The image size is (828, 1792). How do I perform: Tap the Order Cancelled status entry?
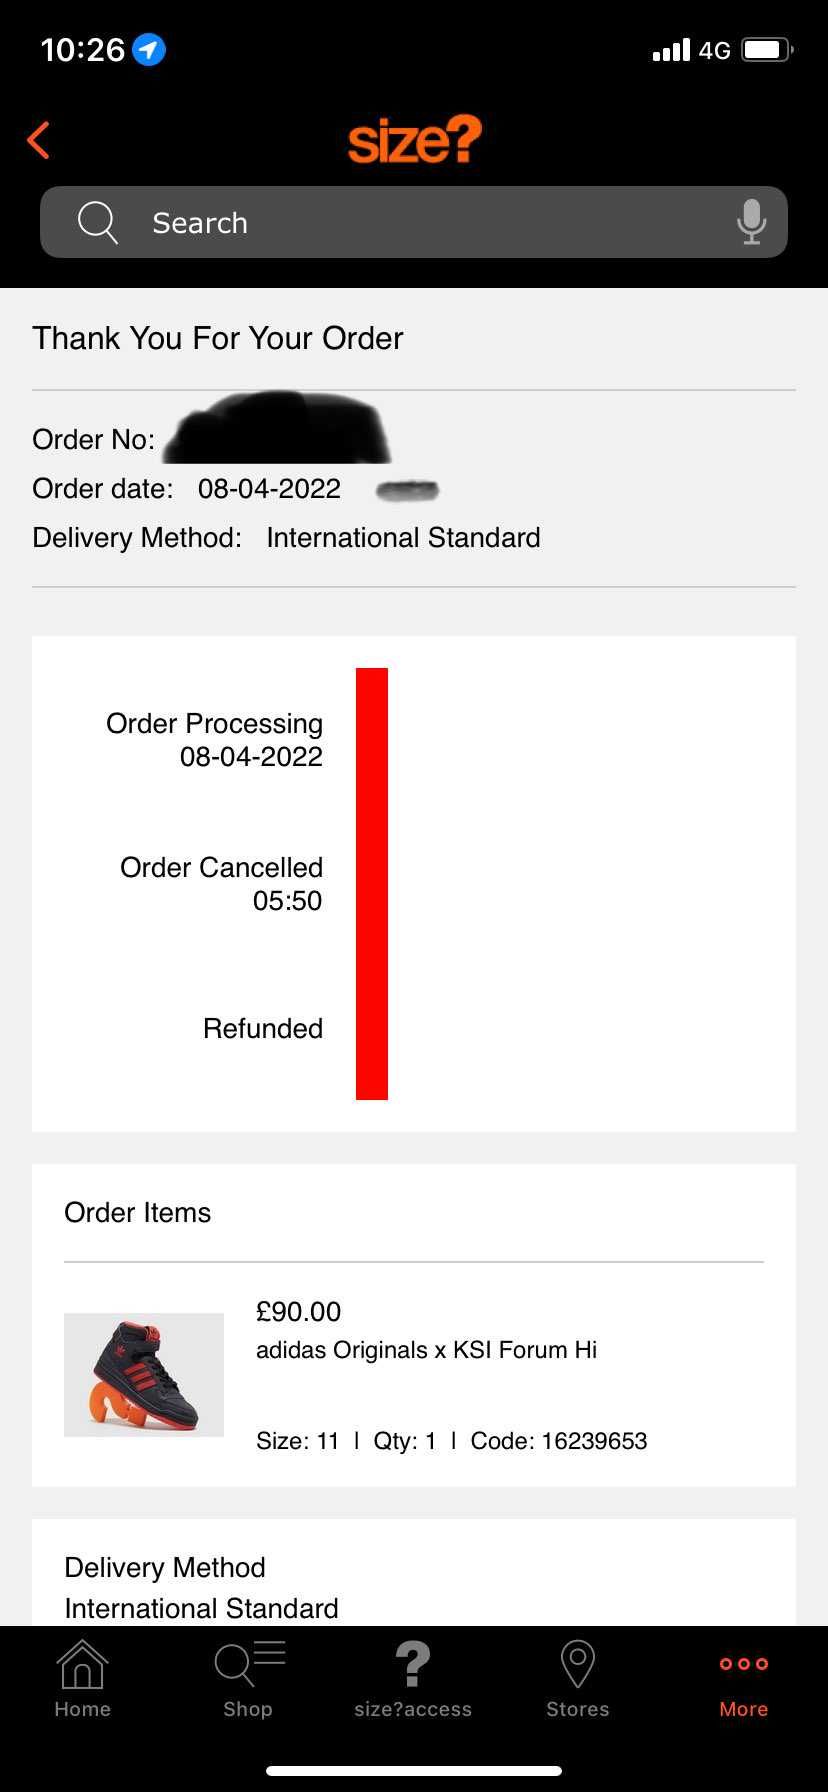click(x=221, y=884)
